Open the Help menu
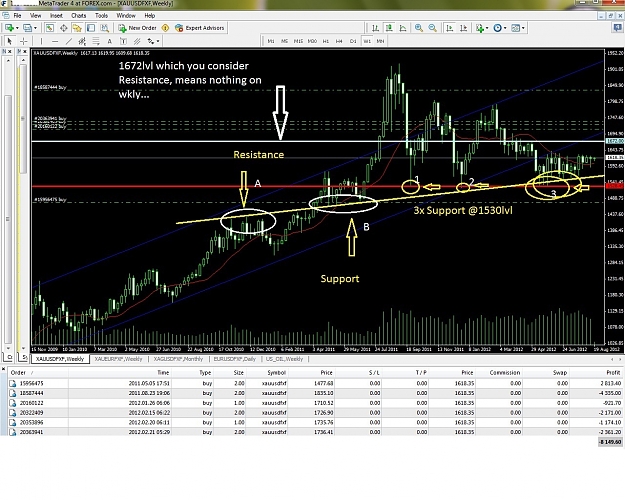Viewport: 625px width, 500px height. pyautogui.click(x=149, y=16)
